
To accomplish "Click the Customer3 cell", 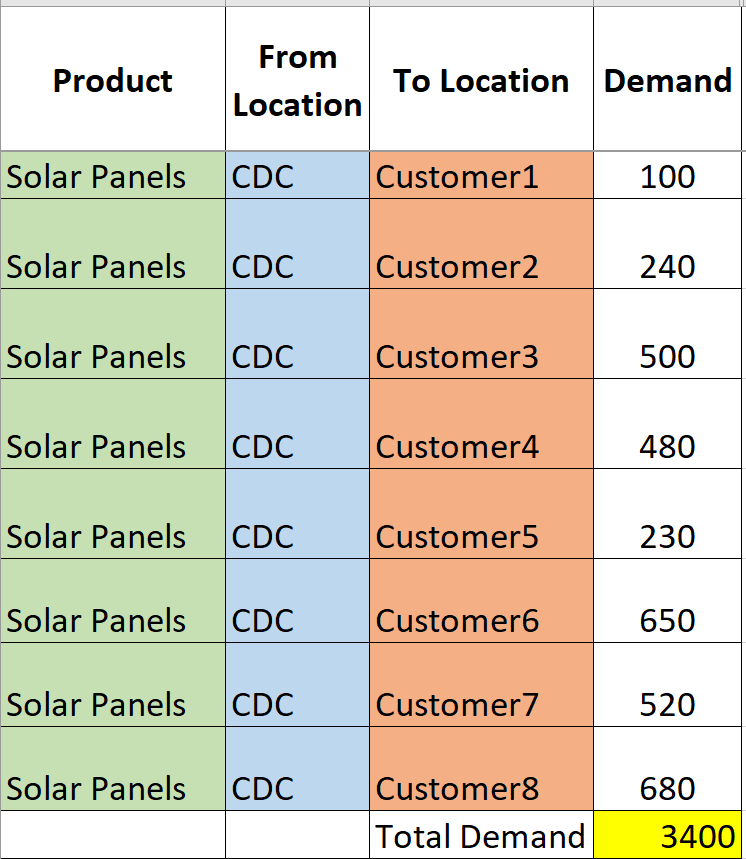I will pyautogui.click(x=481, y=334).
